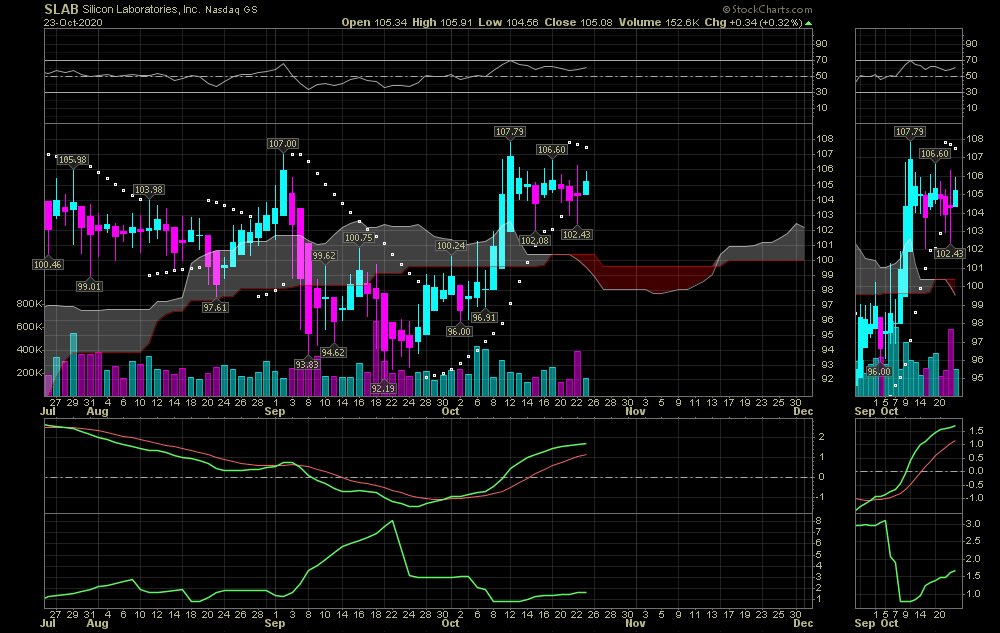This screenshot has height=633, width=1000.
Task: Select the Volume 152.6K value
Action: 659,22
